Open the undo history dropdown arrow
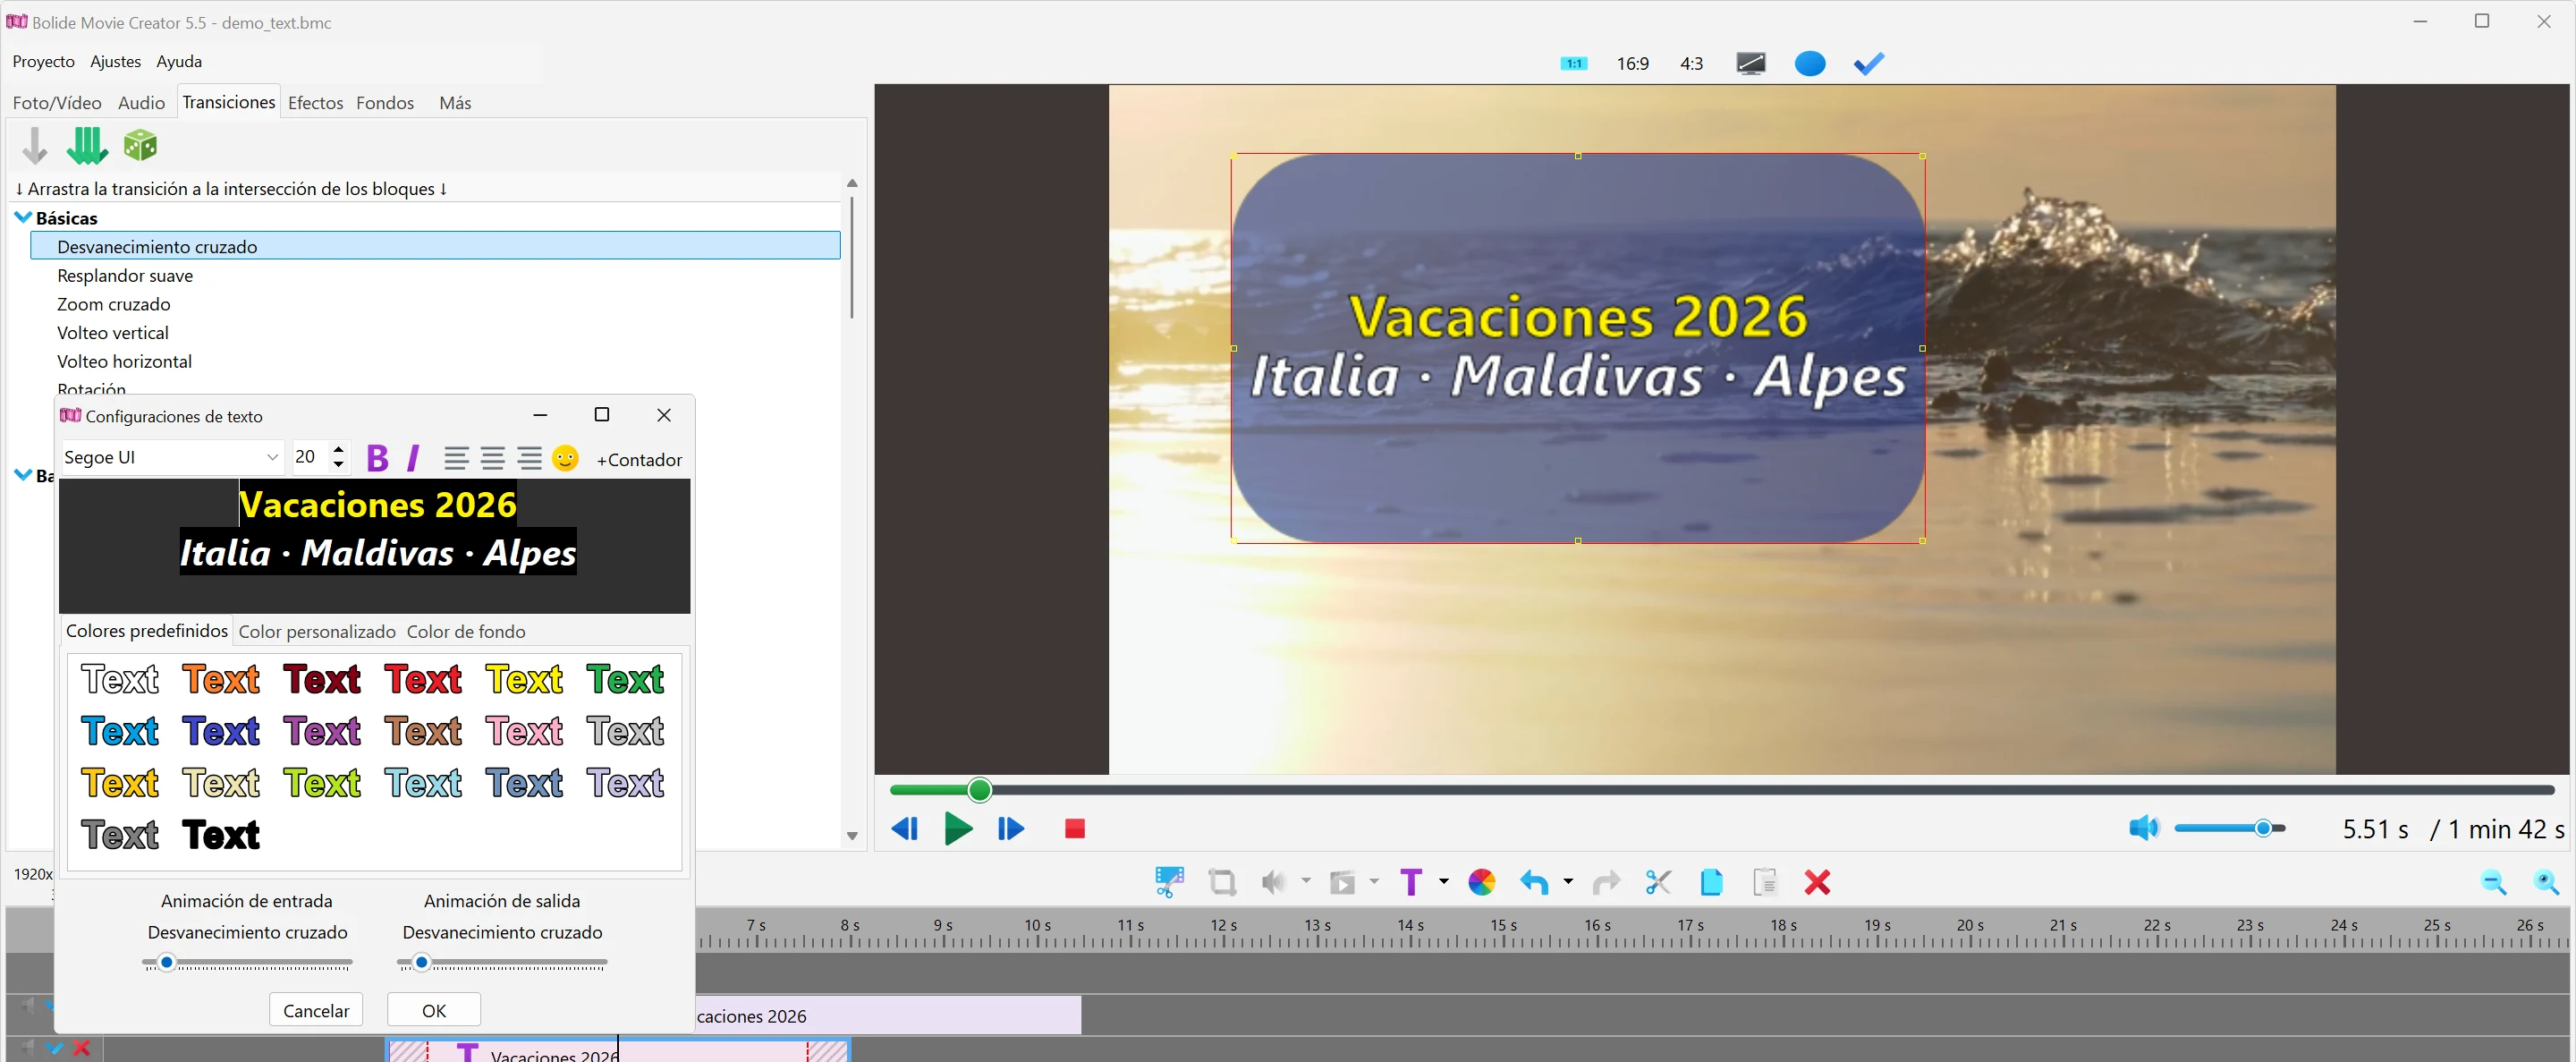The height and width of the screenshot is (1062, 2576). pos(1567,881)
